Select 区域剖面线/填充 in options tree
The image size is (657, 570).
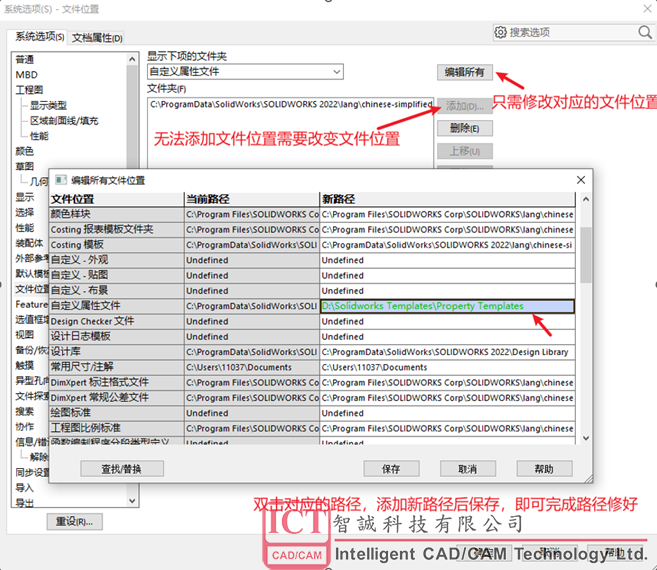64,121
